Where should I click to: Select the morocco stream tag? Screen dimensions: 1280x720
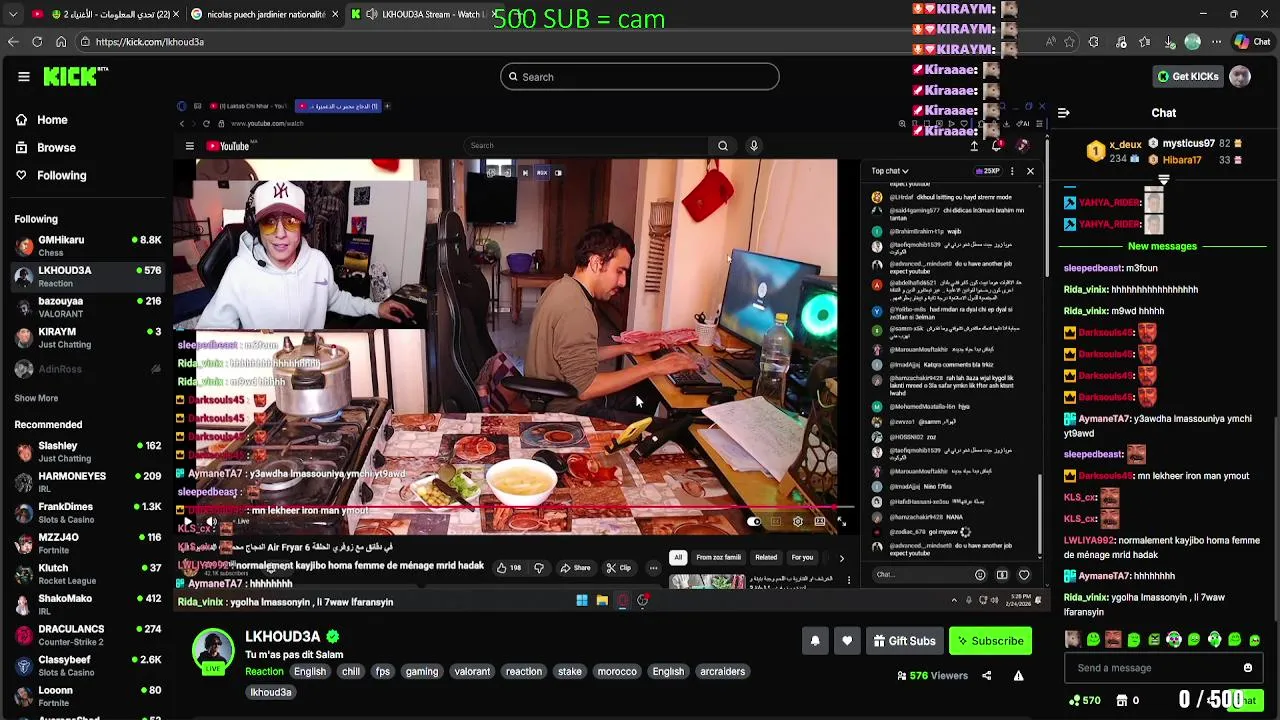(617, 672)
